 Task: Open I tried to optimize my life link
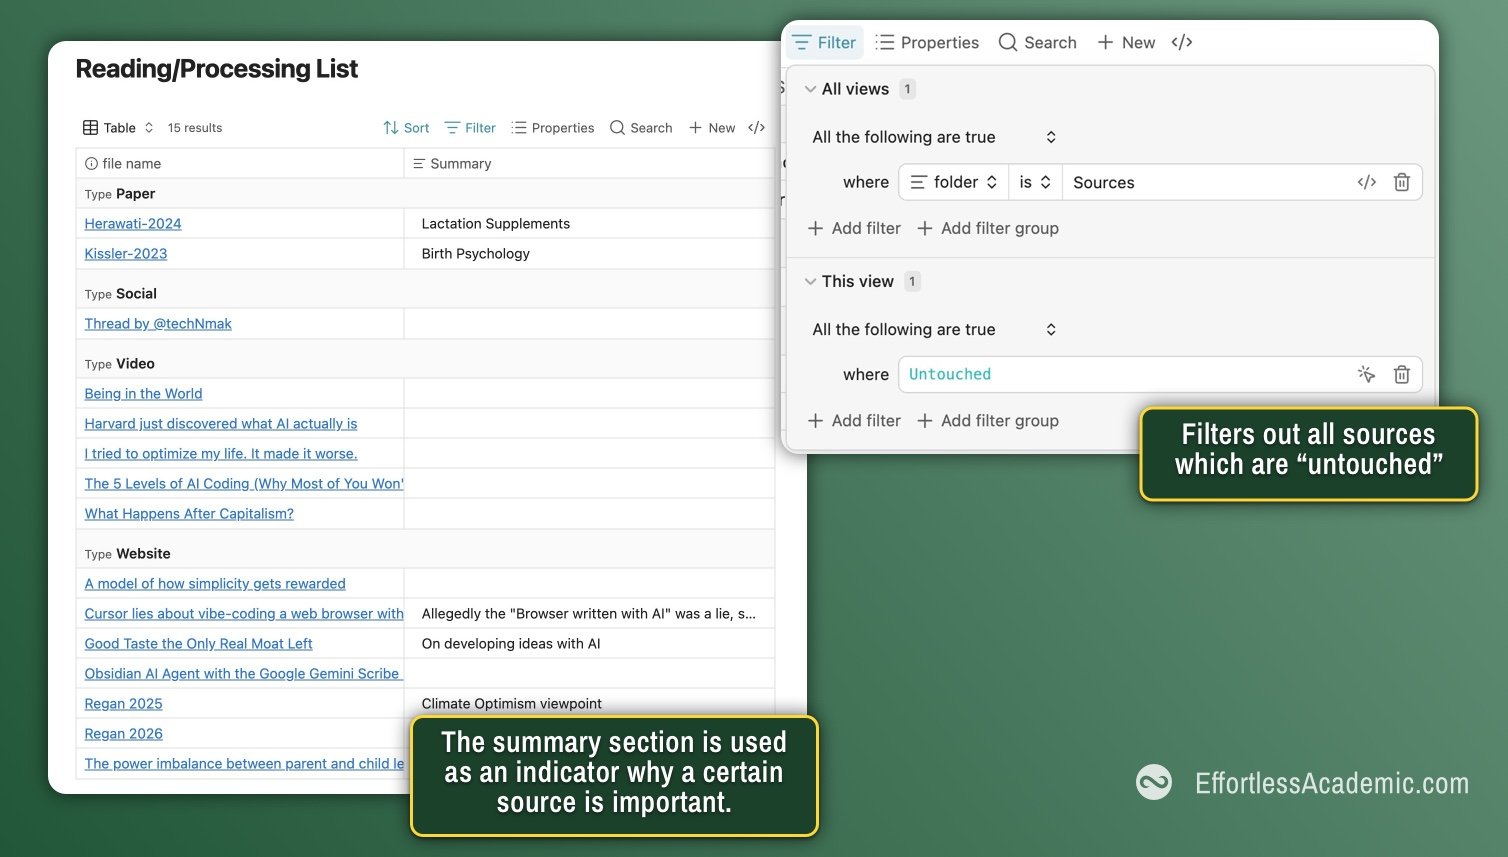(221, 454)
